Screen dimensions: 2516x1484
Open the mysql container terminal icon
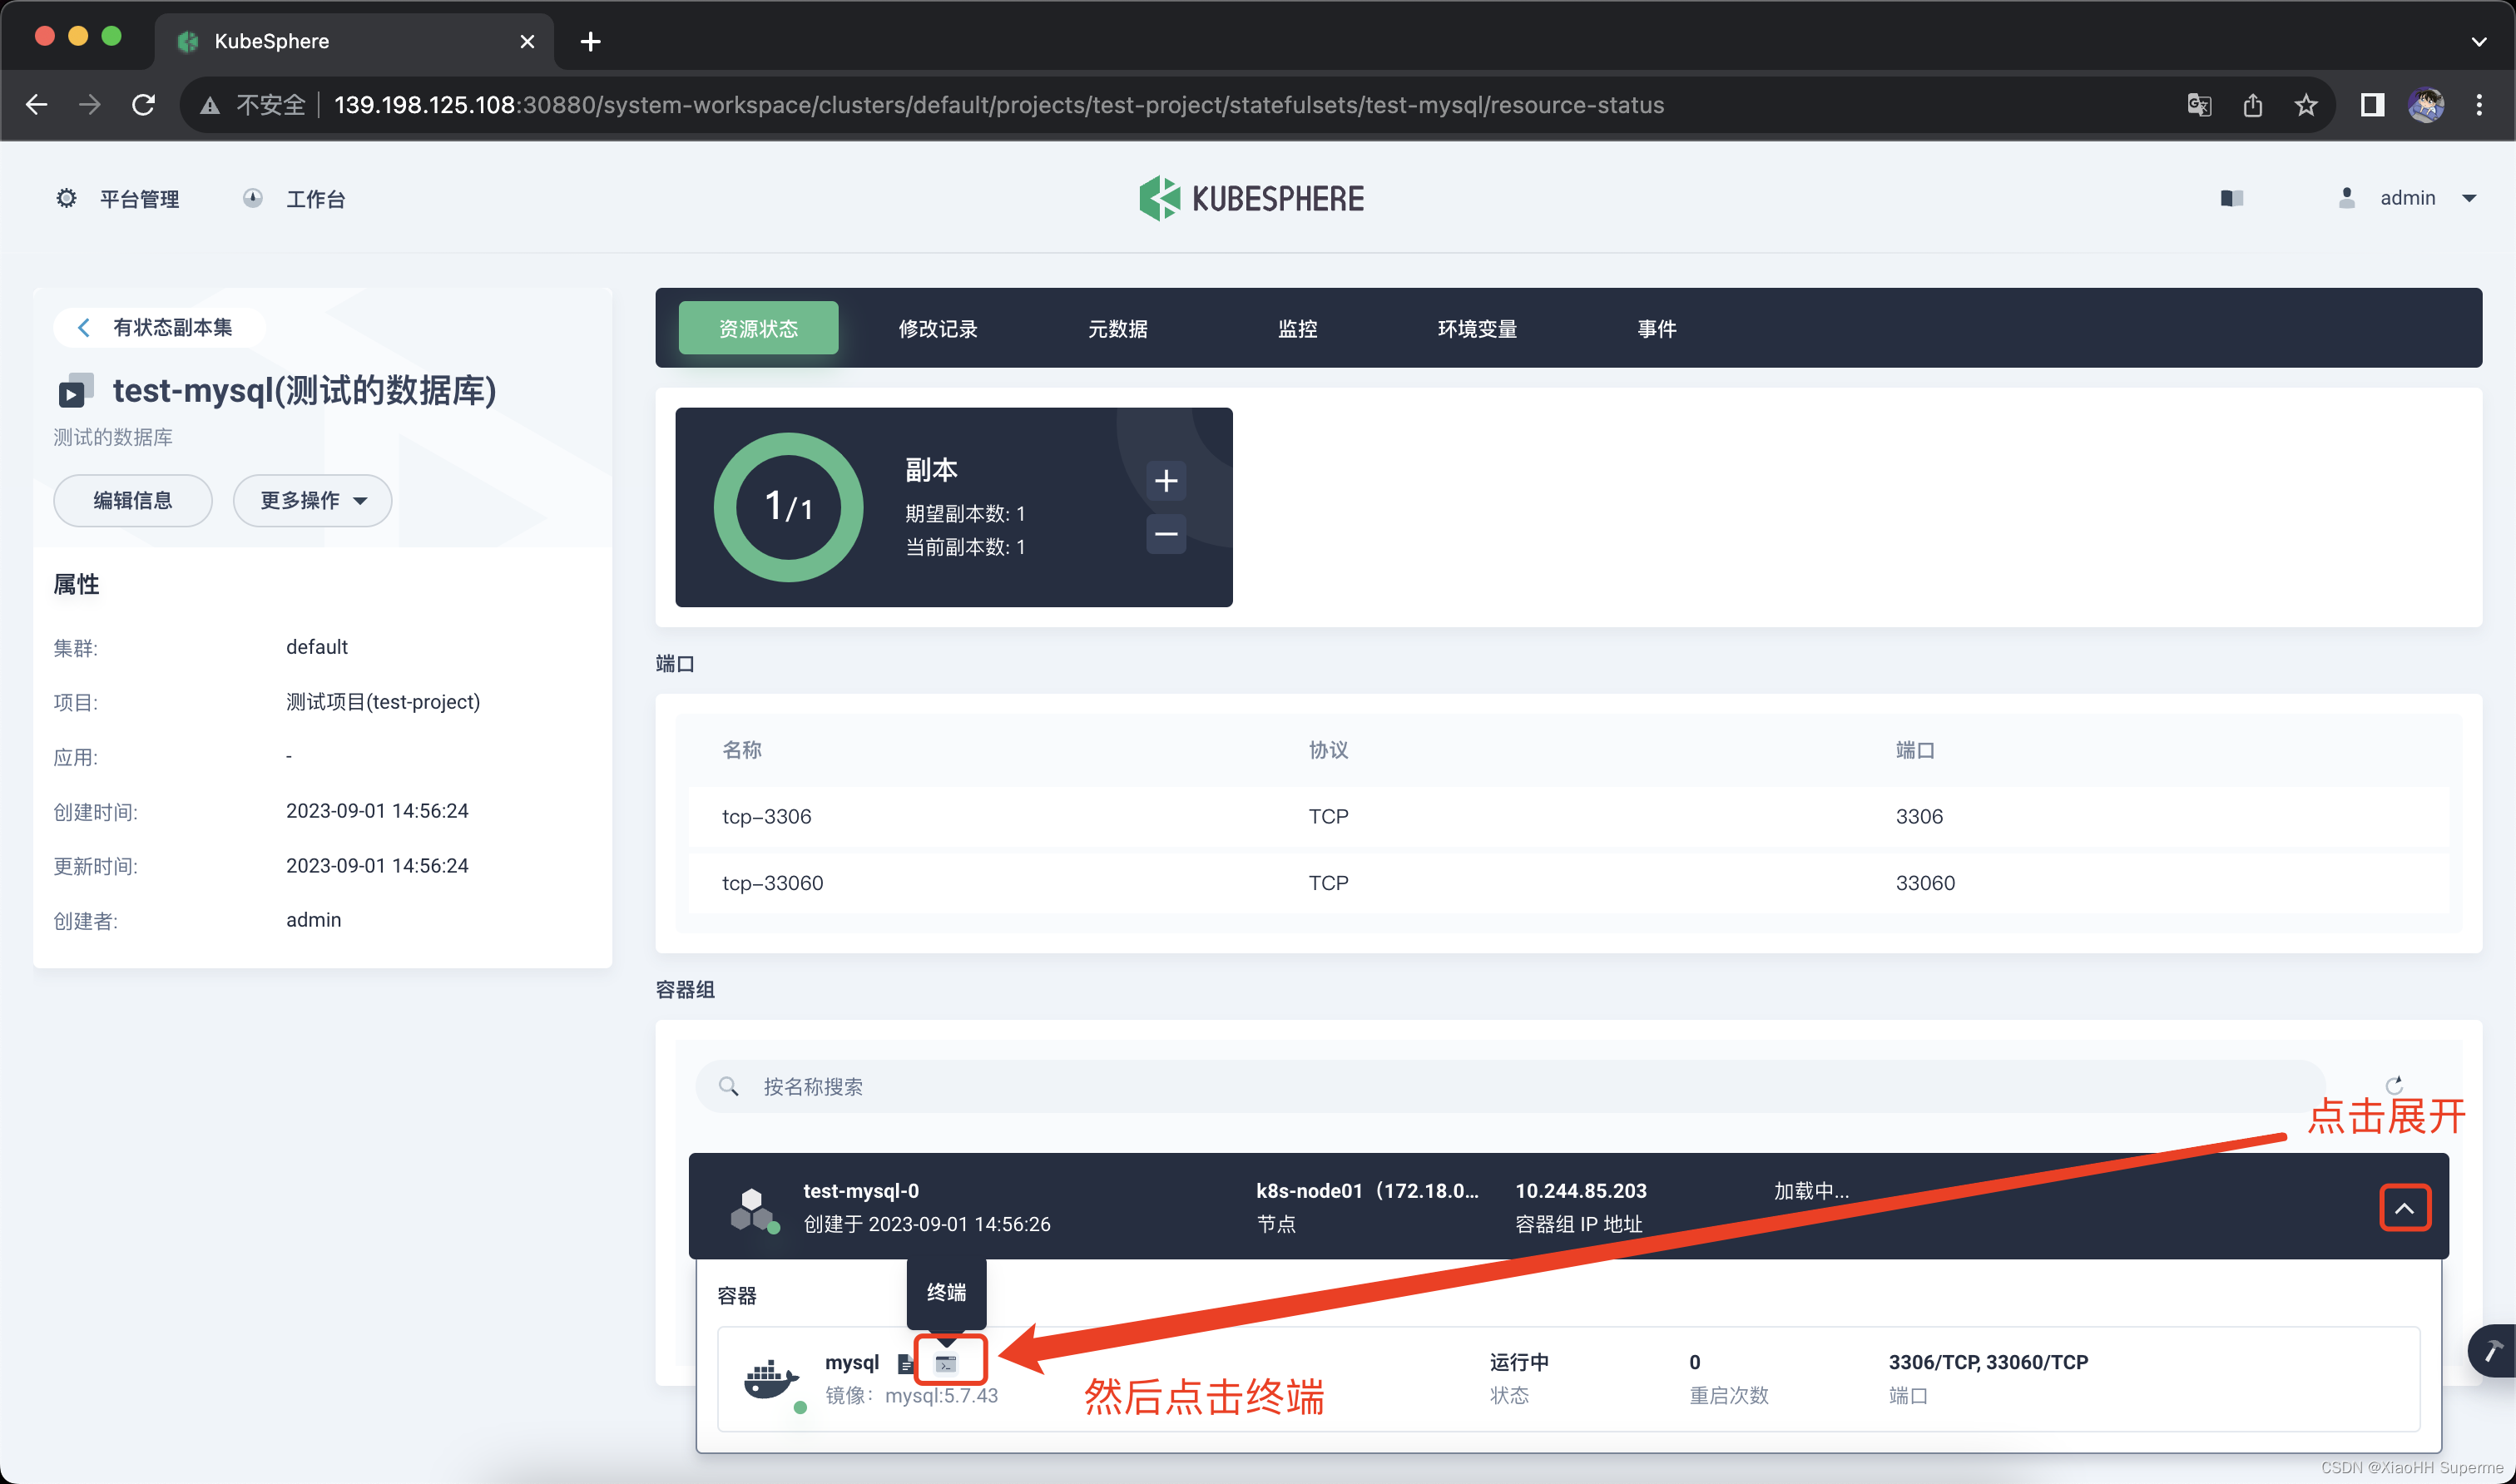[x=946, y=1363]
